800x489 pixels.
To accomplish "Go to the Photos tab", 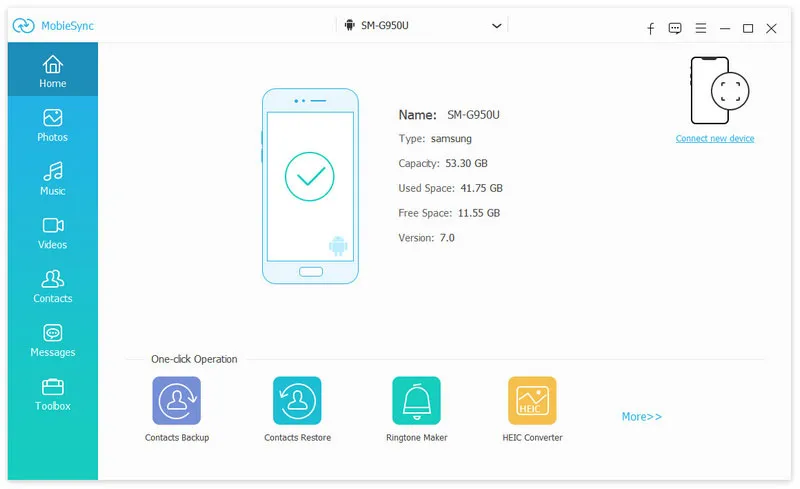I will tap(53, 125).
